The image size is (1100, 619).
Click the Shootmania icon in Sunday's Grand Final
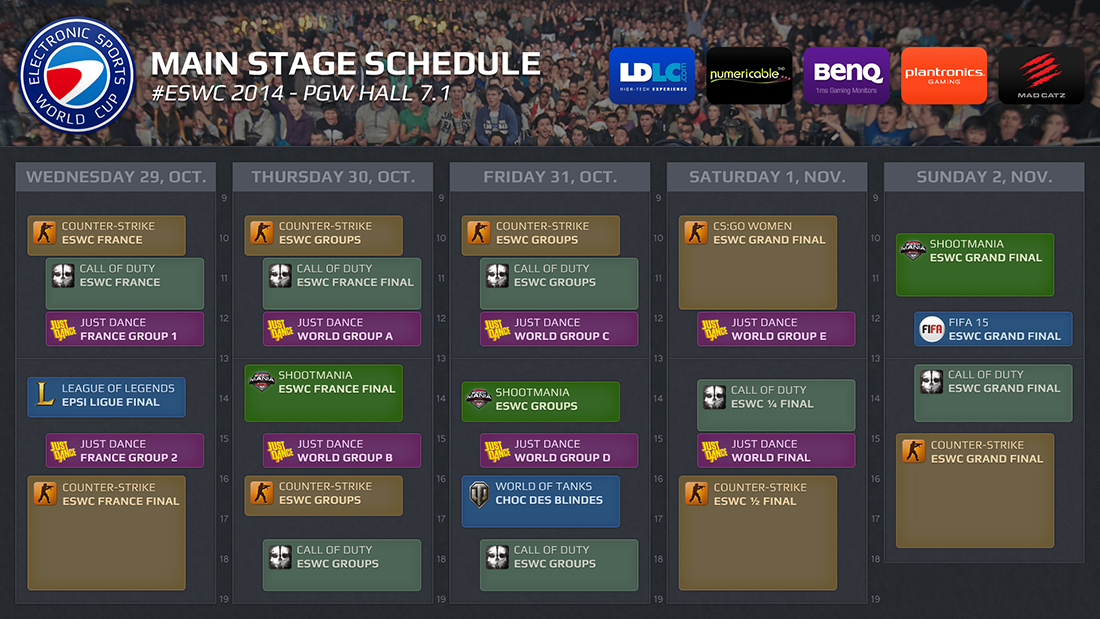pyautogui.click(x=913, y=249)
